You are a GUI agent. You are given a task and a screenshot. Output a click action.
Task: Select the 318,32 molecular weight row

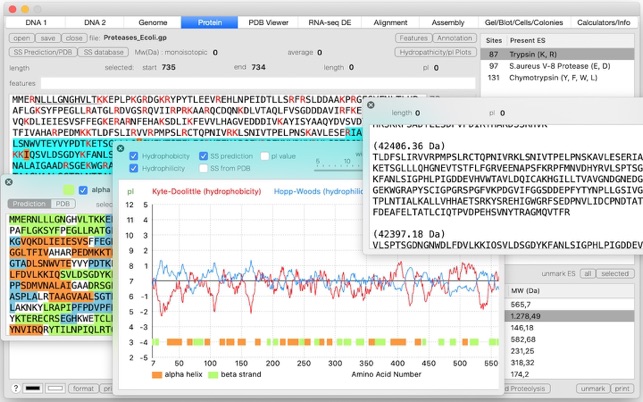click(x=569, y=363)
